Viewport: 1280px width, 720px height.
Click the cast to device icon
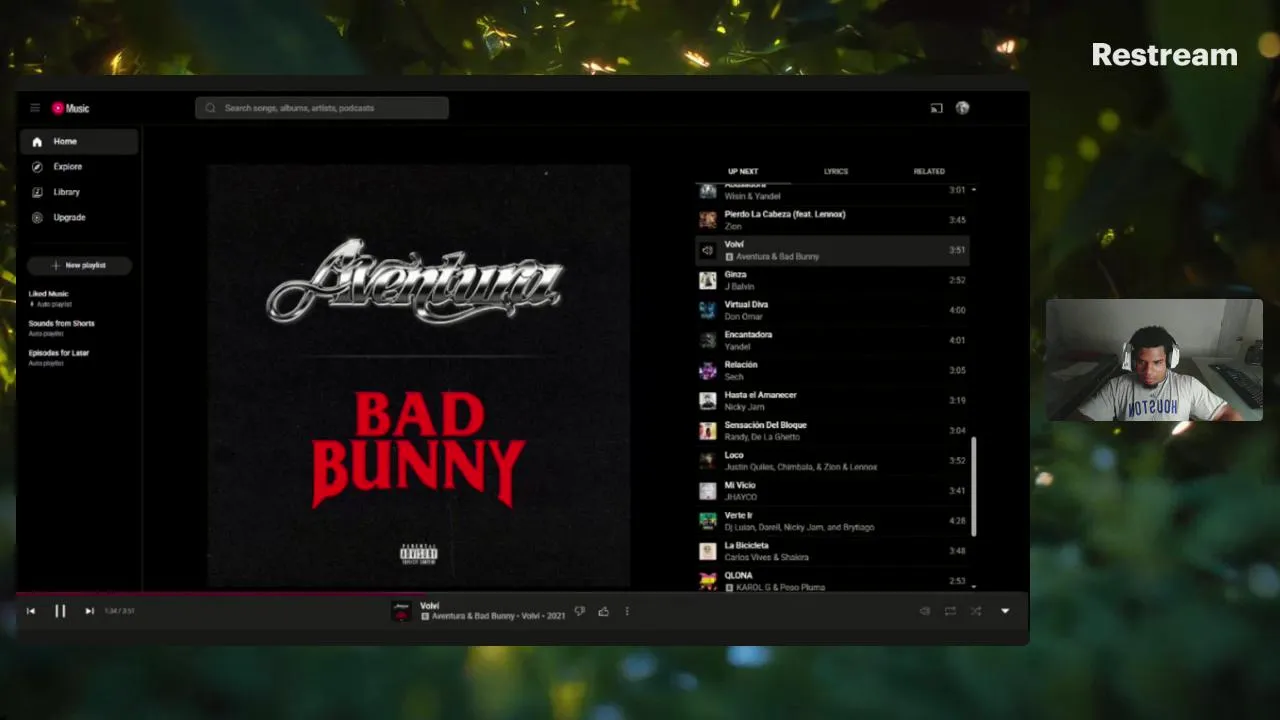[936, 108]
